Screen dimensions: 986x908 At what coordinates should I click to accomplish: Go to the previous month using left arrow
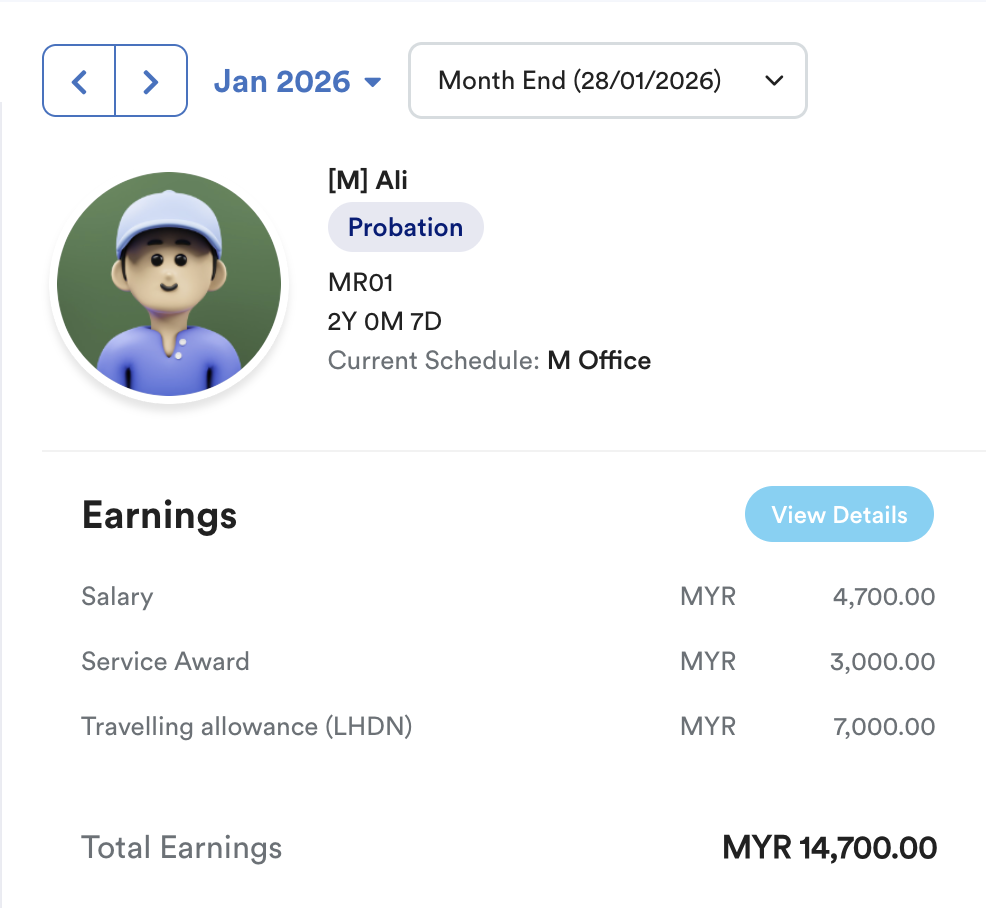[79, 81]
